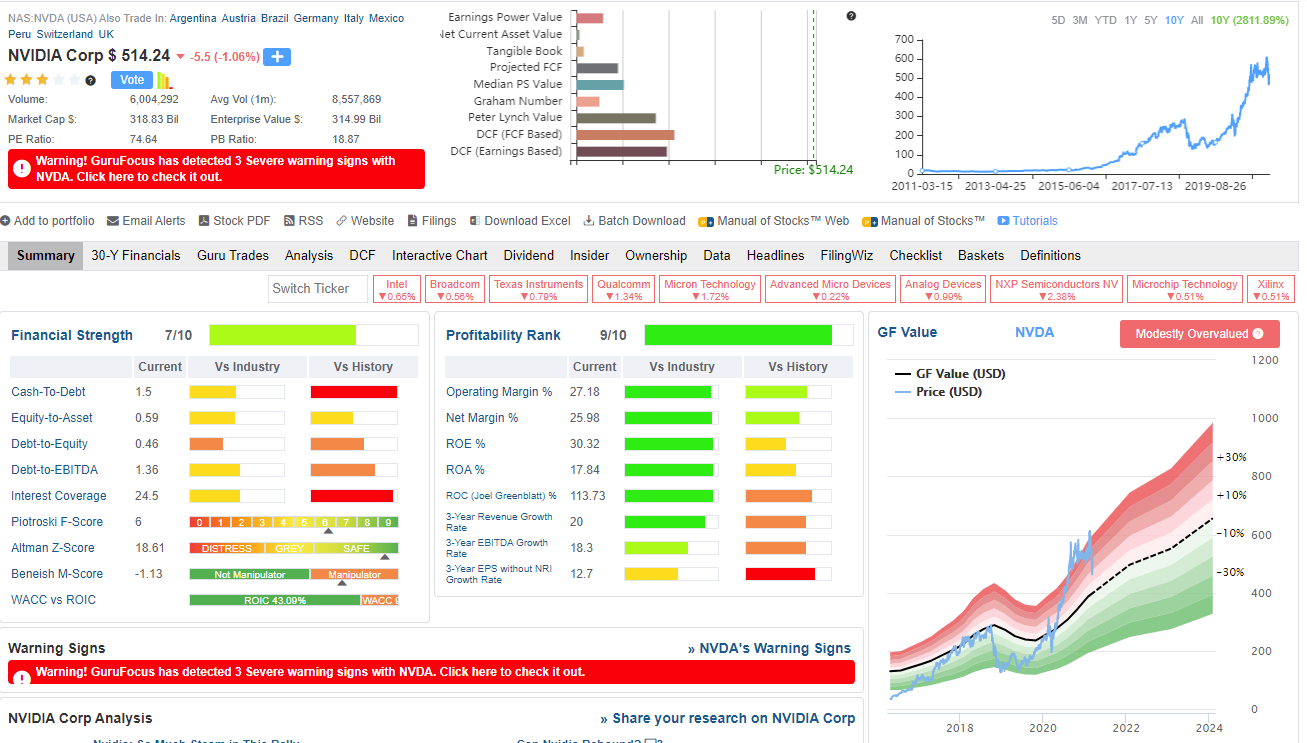Screen dimensions: 1307x743
Task: Open the FilingWiz tab
Action: pos(847,255)
